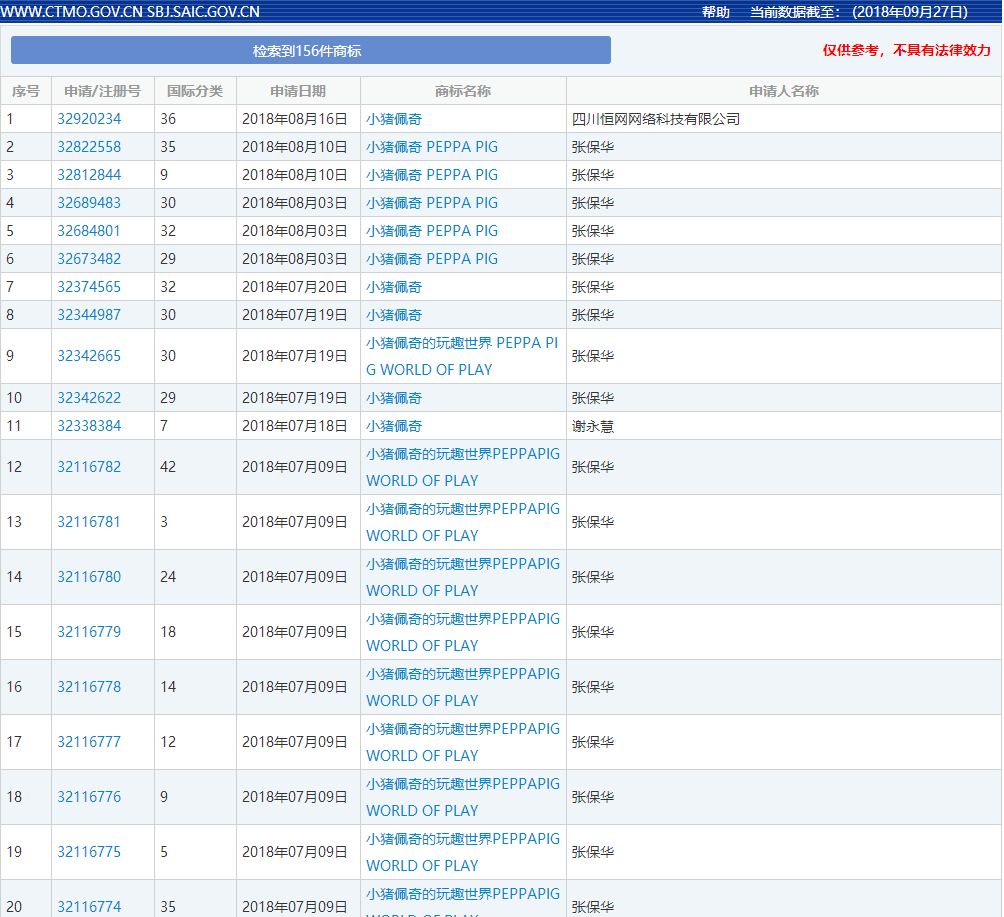
Task: Open trademark name for application 32116777
Action: 462,742
